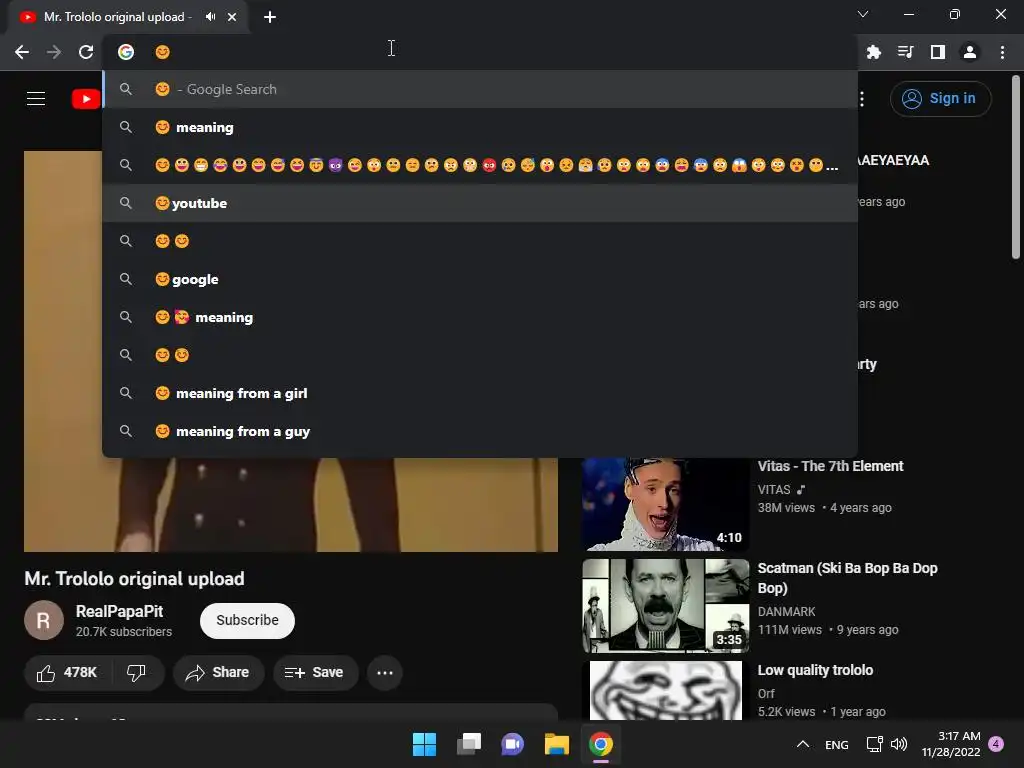Click the YouTube logo

(86, 99)
